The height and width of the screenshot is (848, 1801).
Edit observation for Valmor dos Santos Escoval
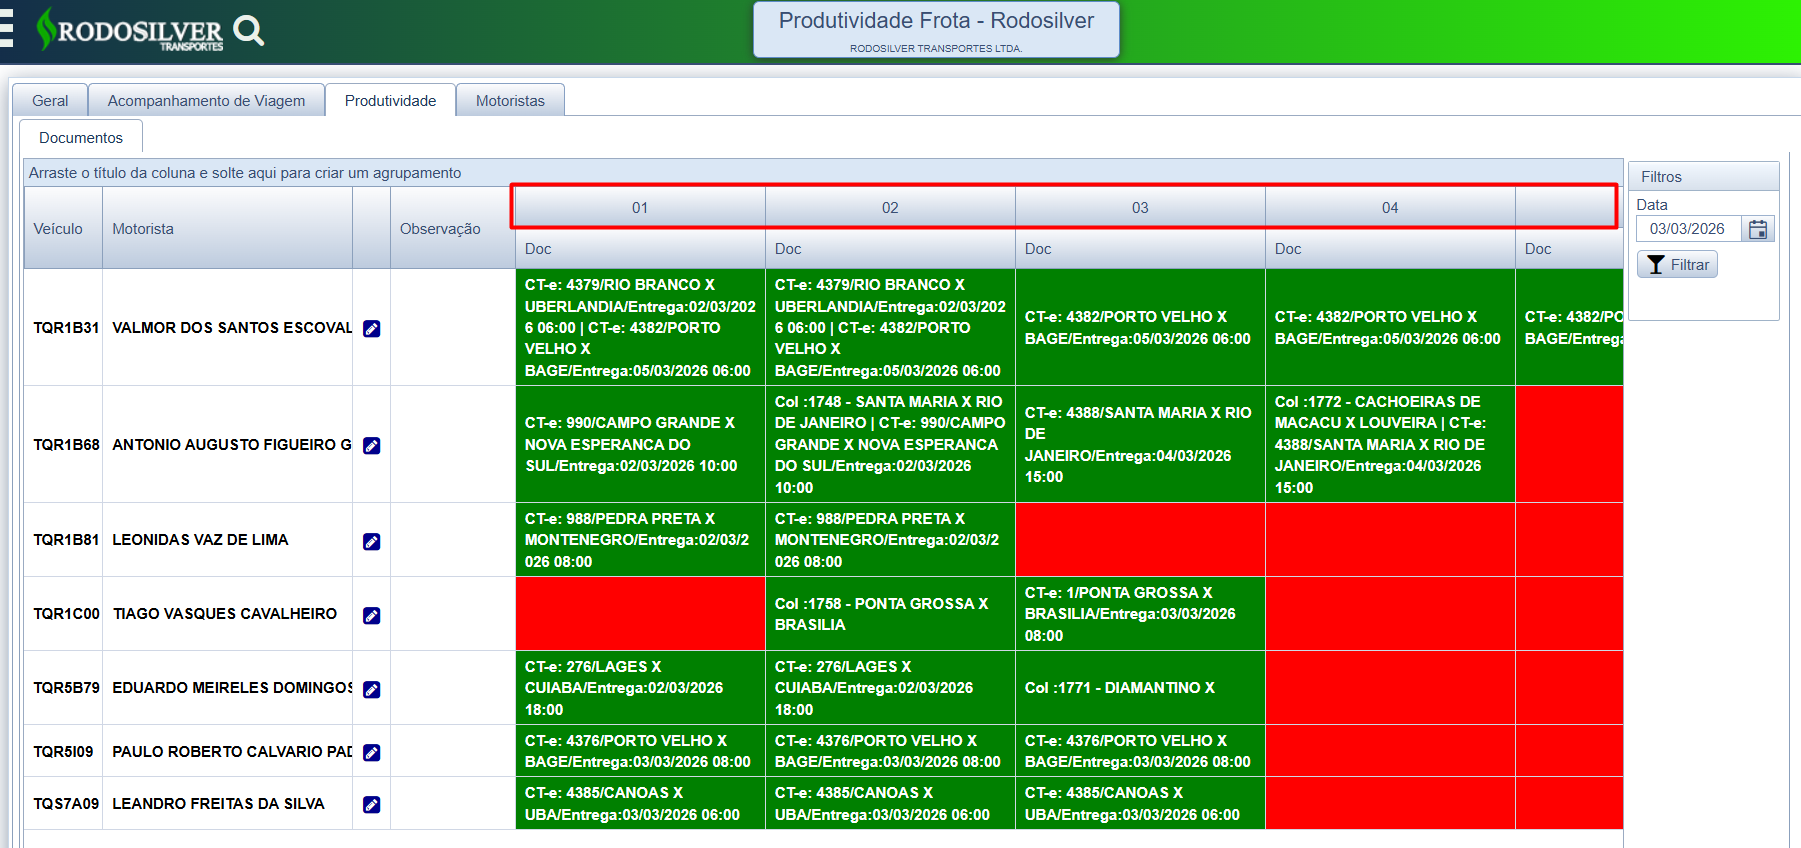371,328
